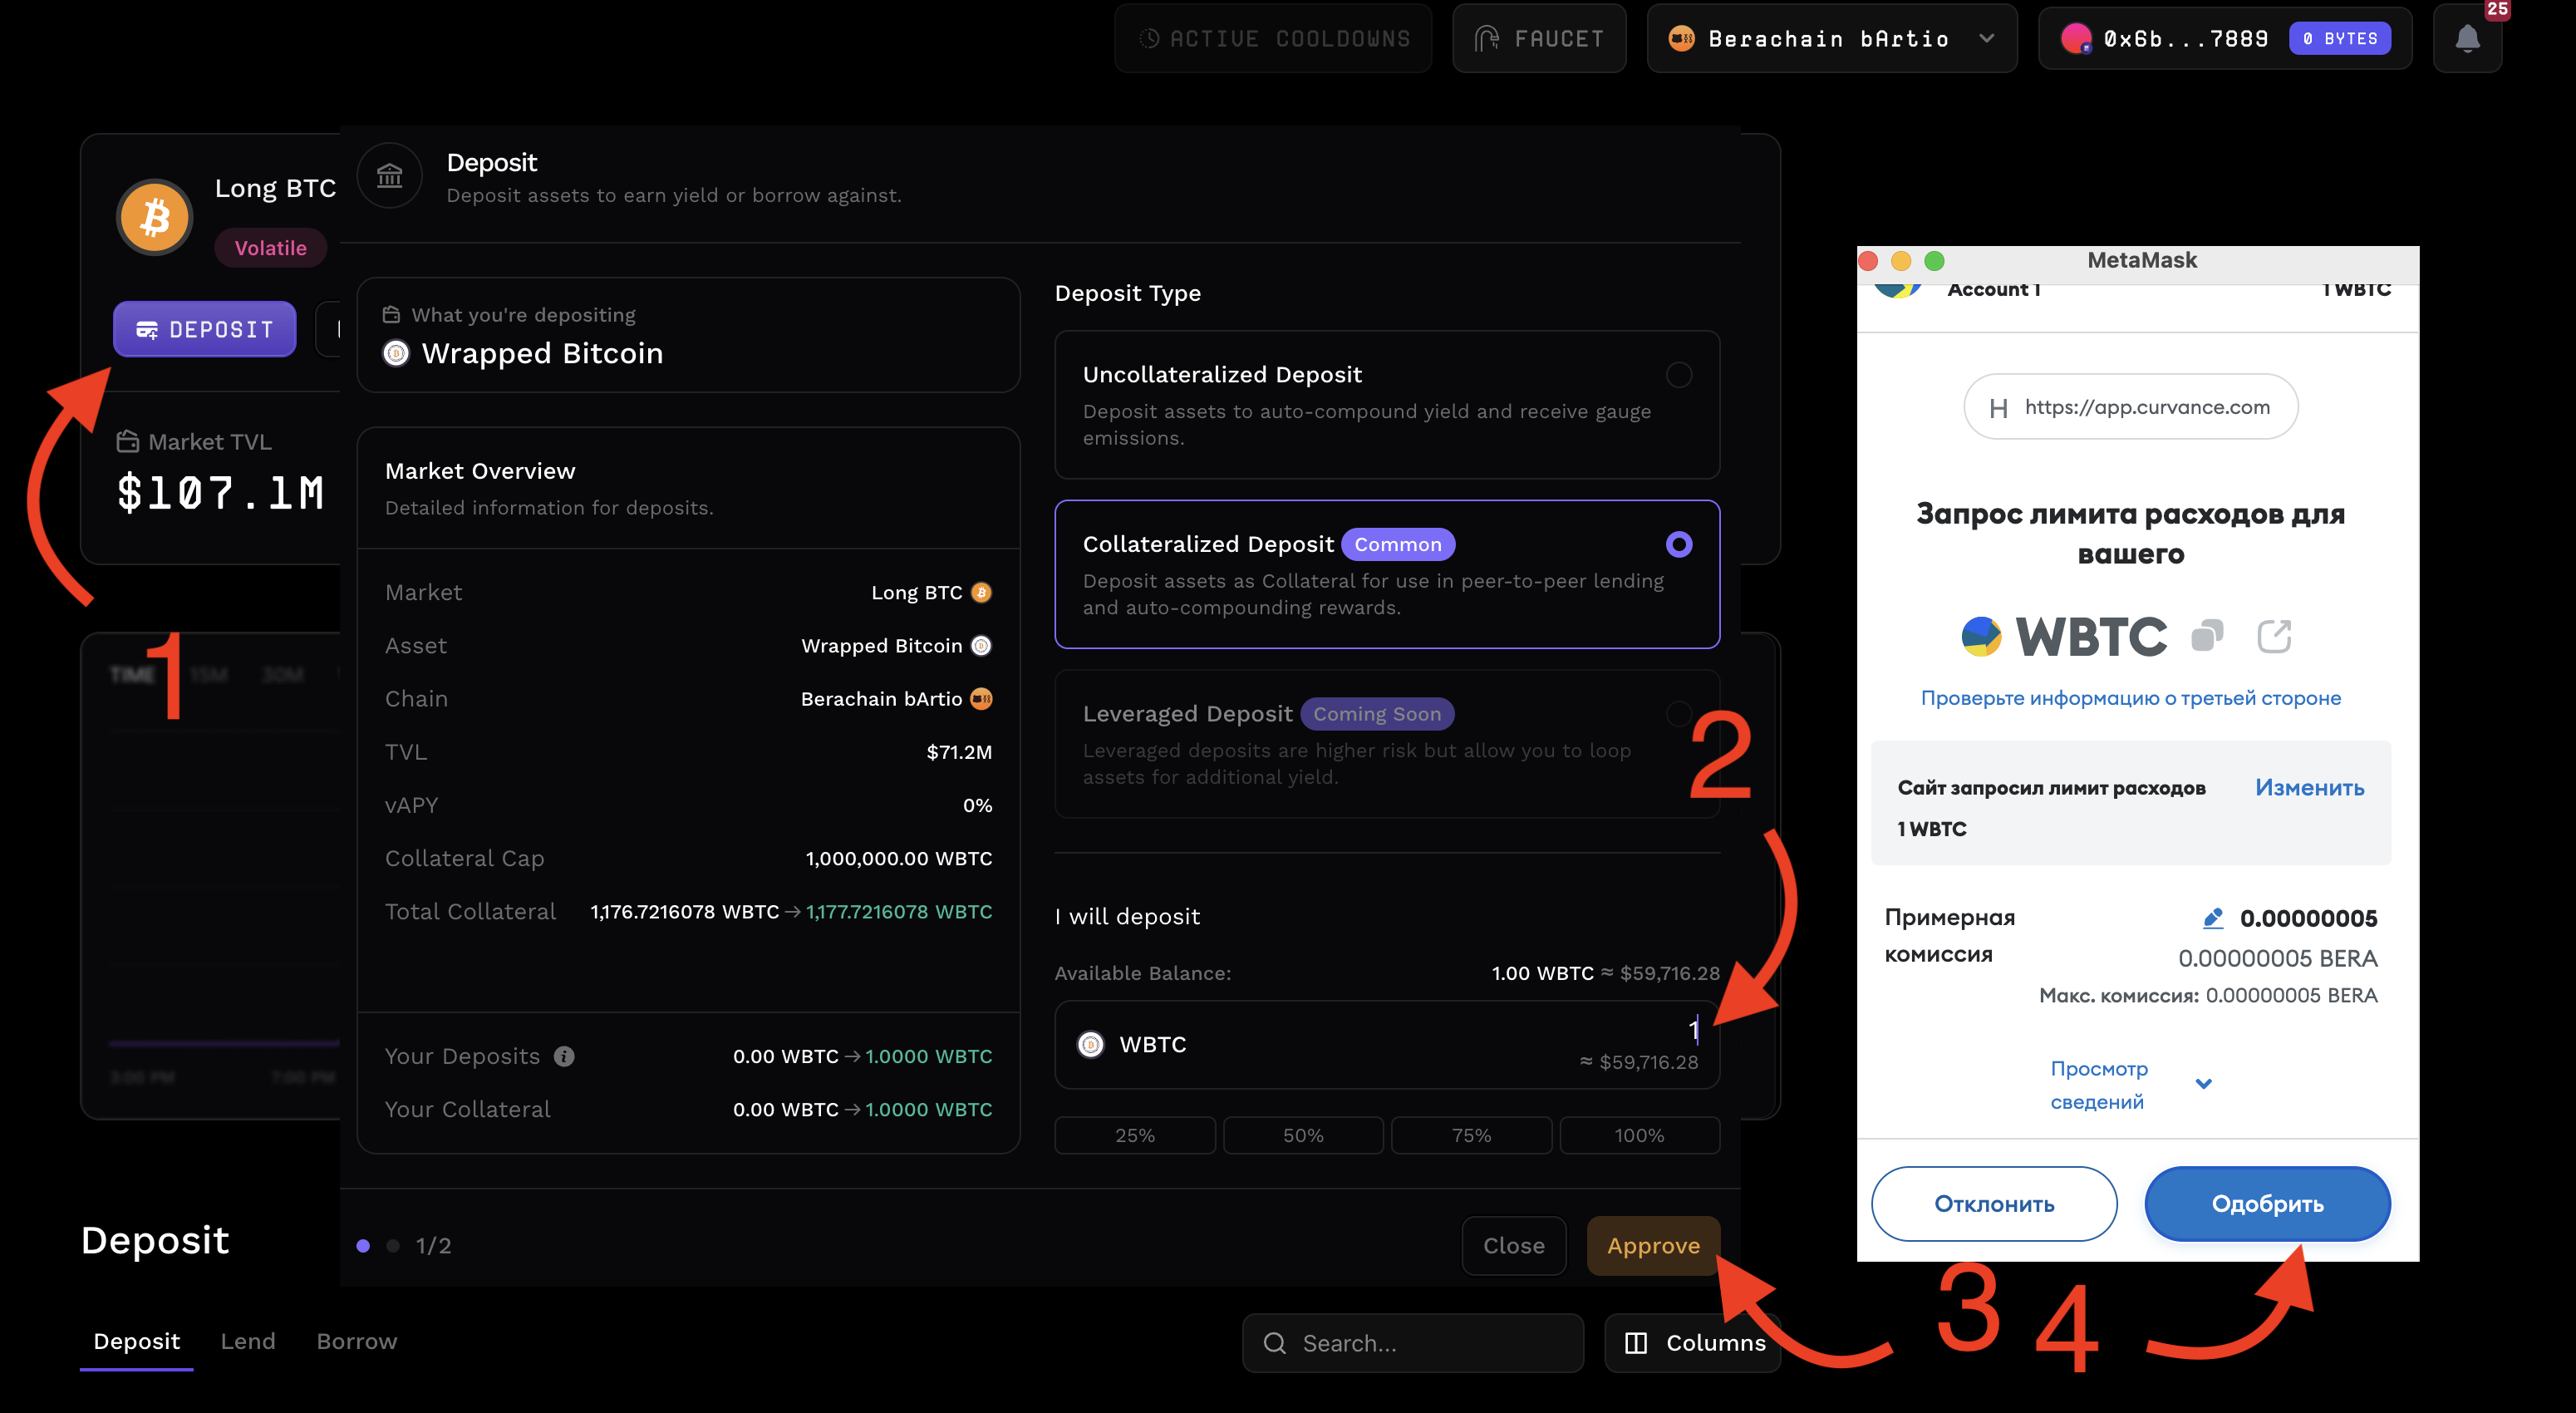The height and width of the screenshot is (1413, 2576).
Task: Click the notification bell icon
Action: point(2466,39)
